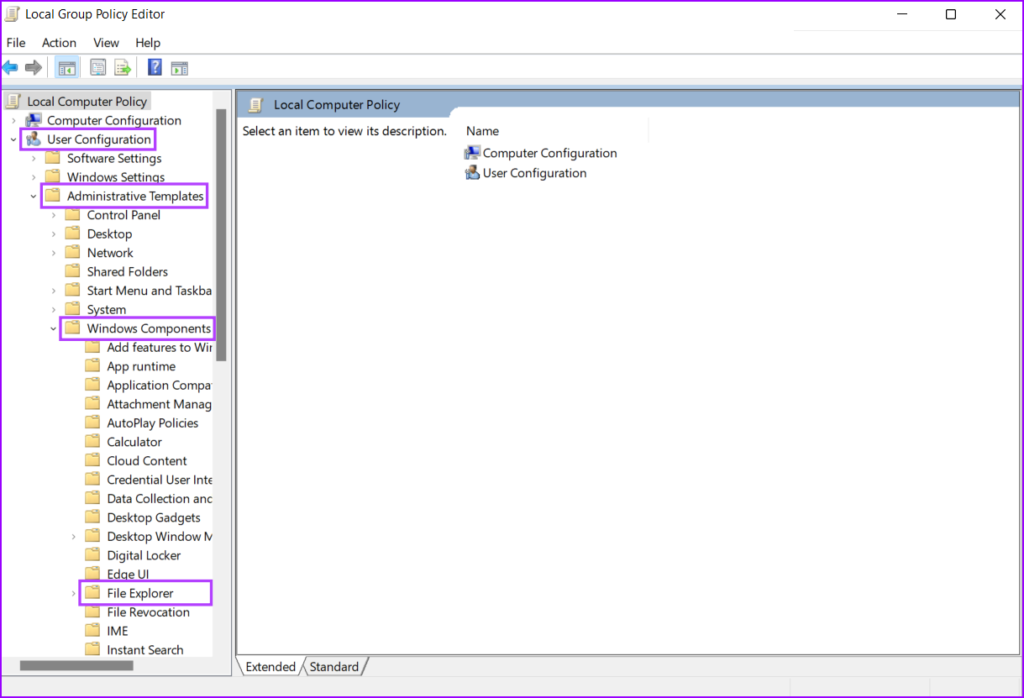Viewport: 1024px width, 698px height.
Task: Collapse the Administrative Templates node
Action: (33, 196)
